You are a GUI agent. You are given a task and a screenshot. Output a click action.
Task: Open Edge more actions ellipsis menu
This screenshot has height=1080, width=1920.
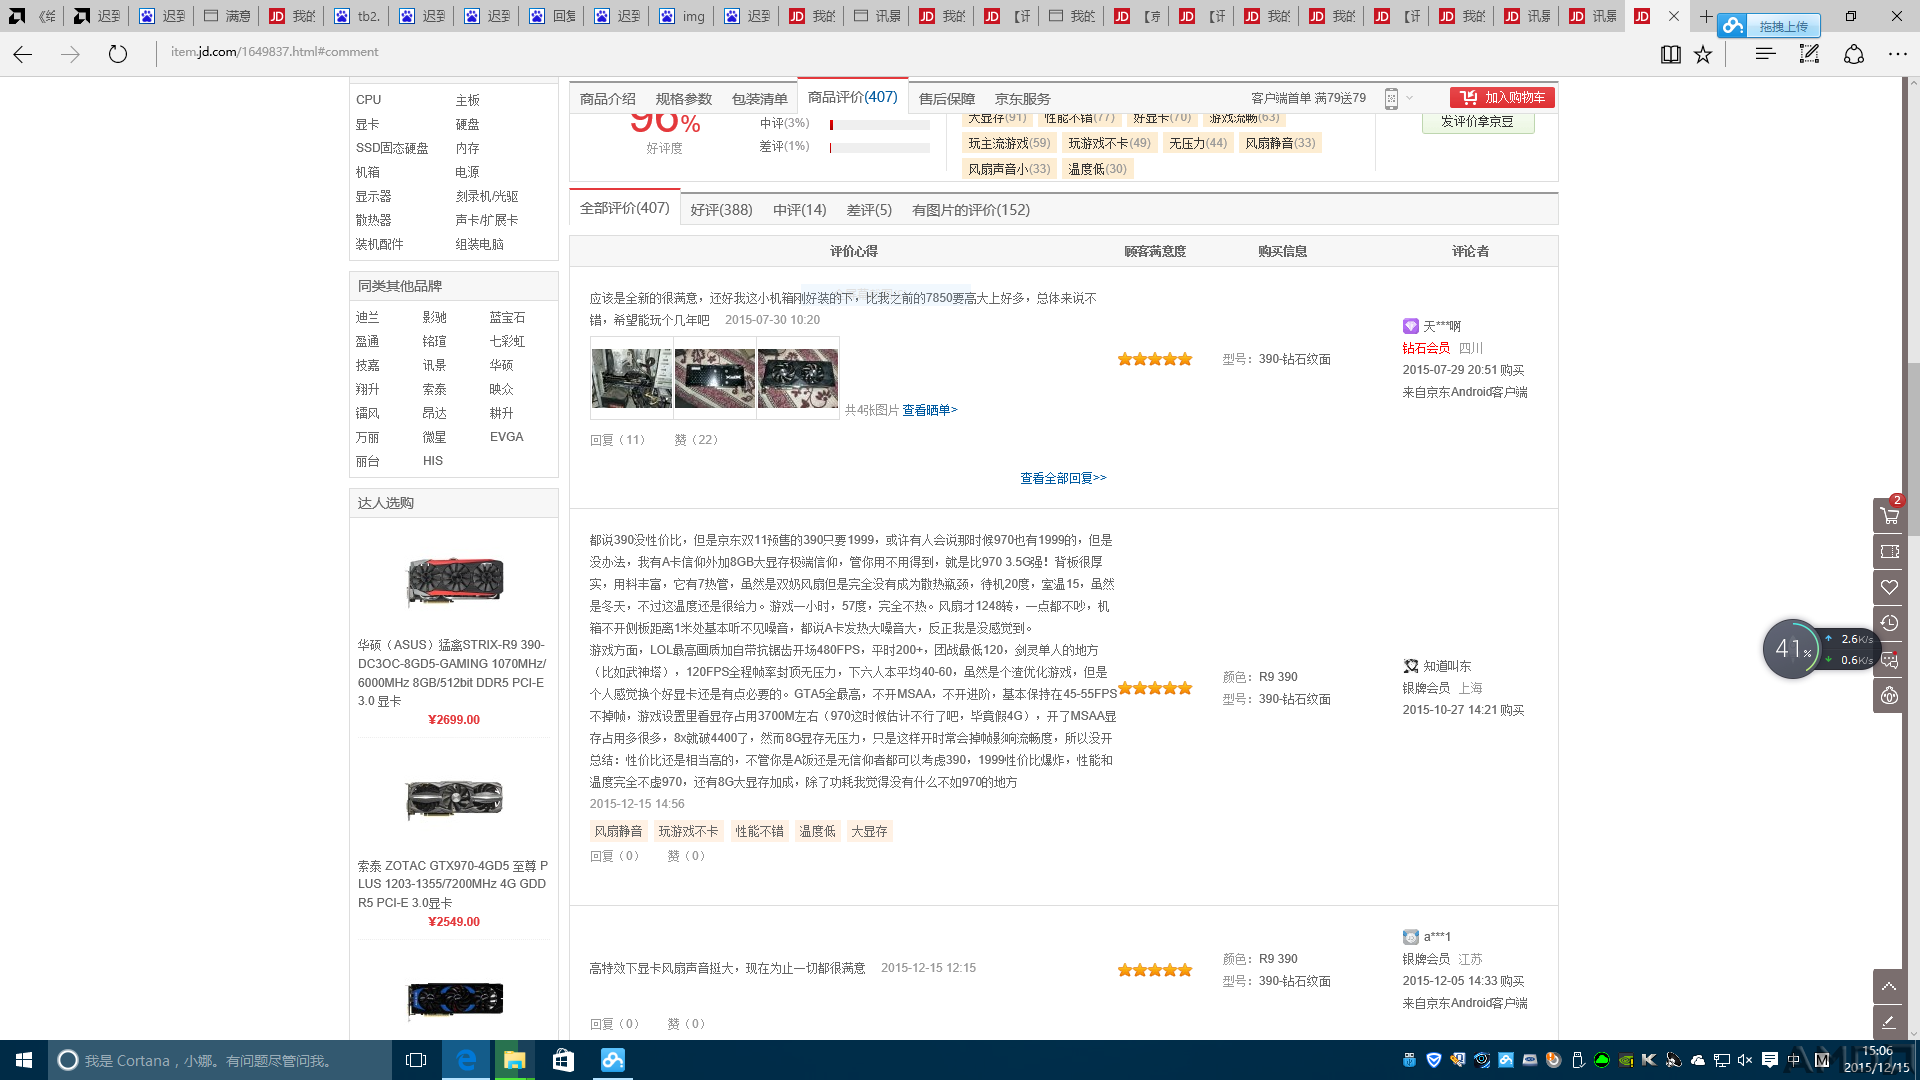coord(1897,54)
